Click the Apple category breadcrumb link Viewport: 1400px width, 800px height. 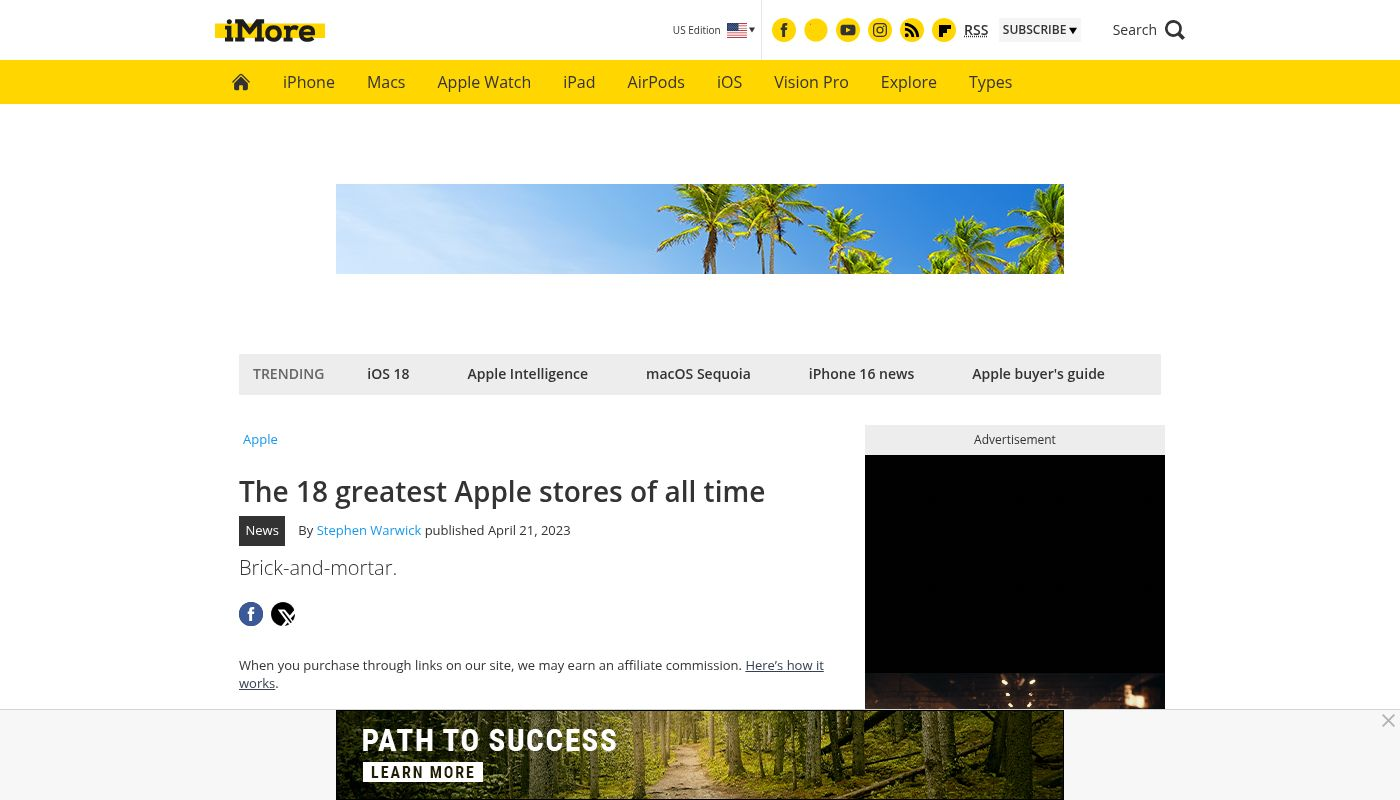click(x=260, y=439)
